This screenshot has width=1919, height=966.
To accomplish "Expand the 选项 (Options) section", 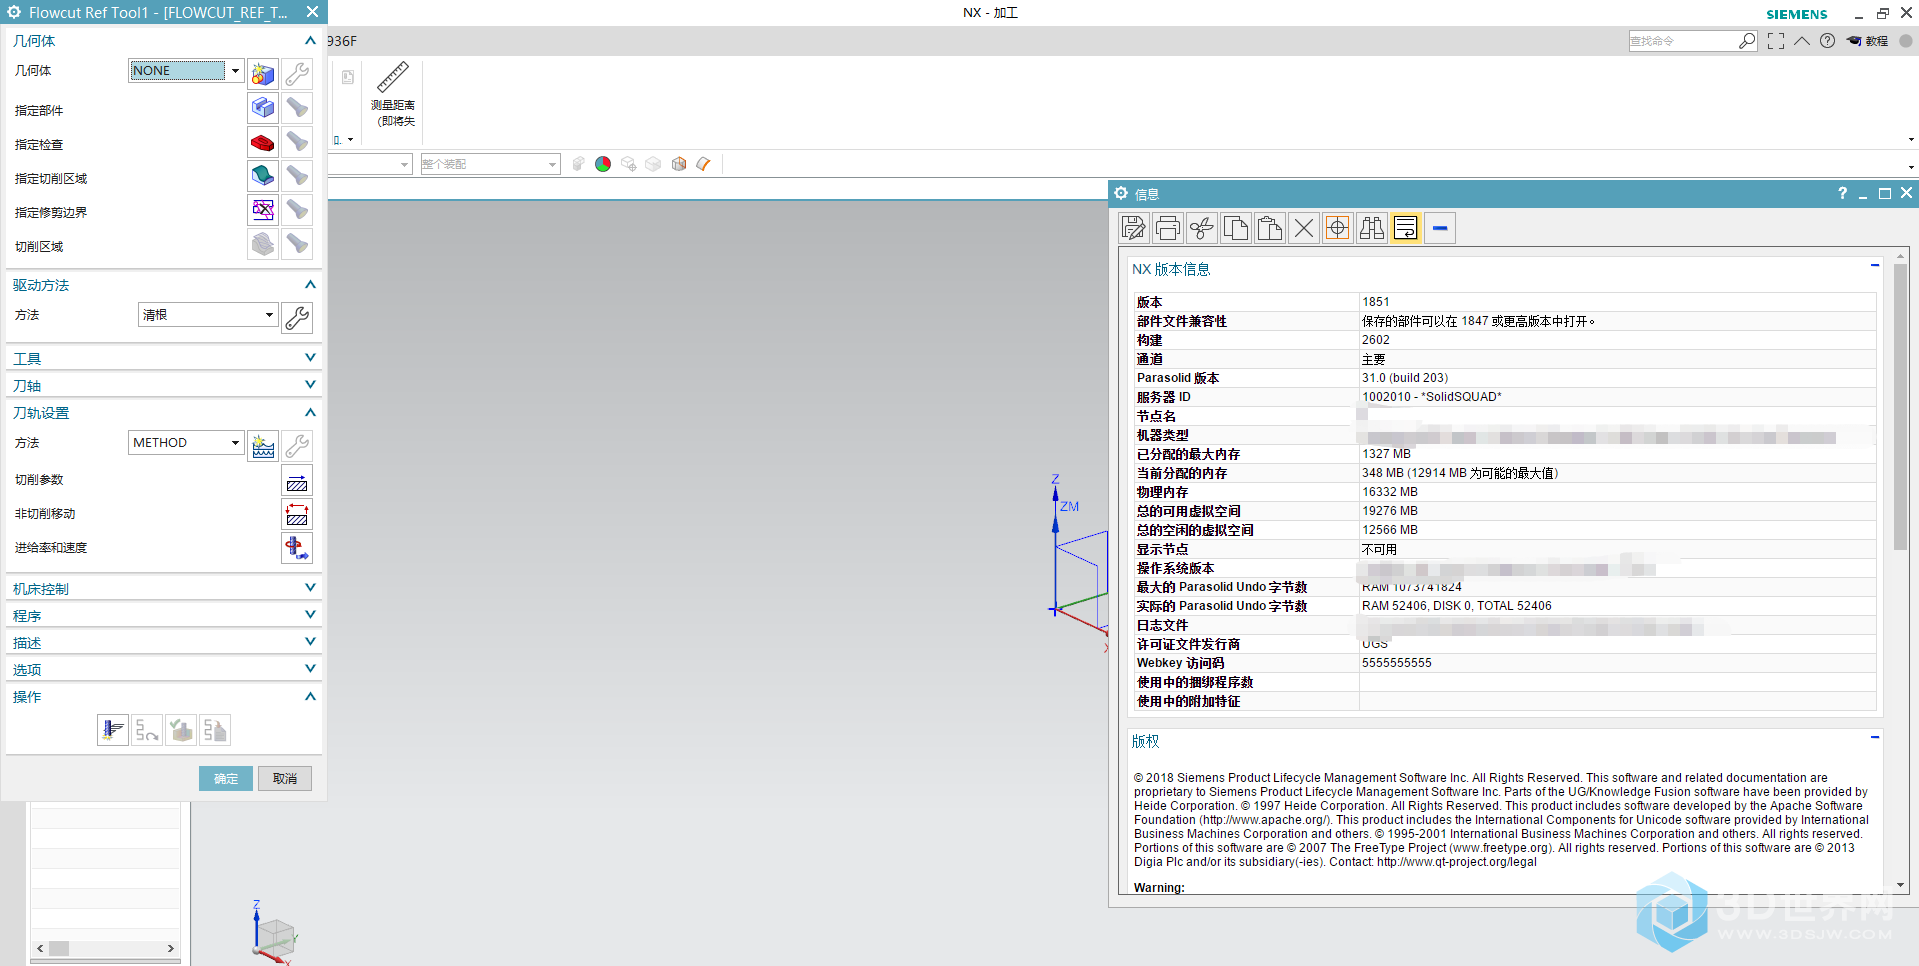I will pyautogui.click(x=310, y=669).
